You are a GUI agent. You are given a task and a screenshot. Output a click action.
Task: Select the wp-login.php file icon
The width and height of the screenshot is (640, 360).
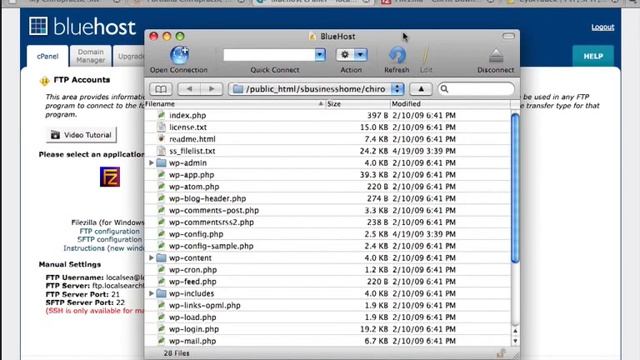pyautogui.click(x=162, y=329)
